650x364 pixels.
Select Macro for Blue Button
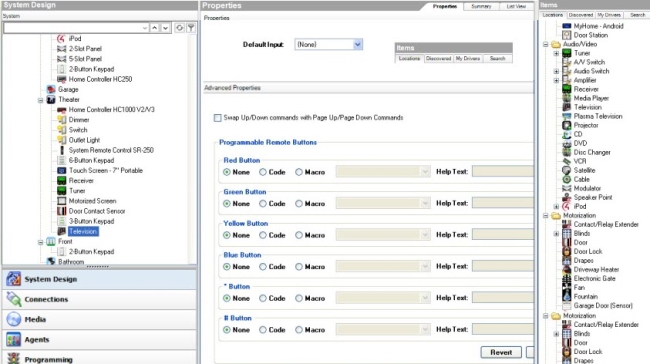(x=299, y=267)
